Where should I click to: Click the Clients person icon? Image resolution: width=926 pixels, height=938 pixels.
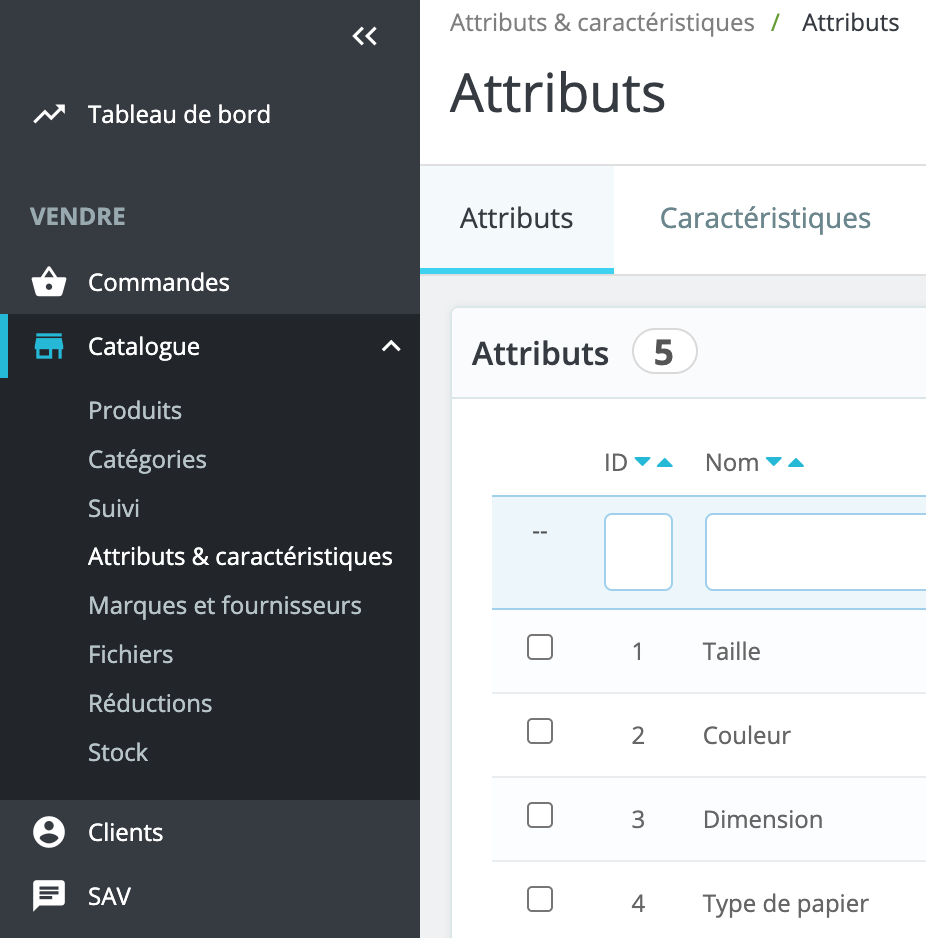point(49,833)
